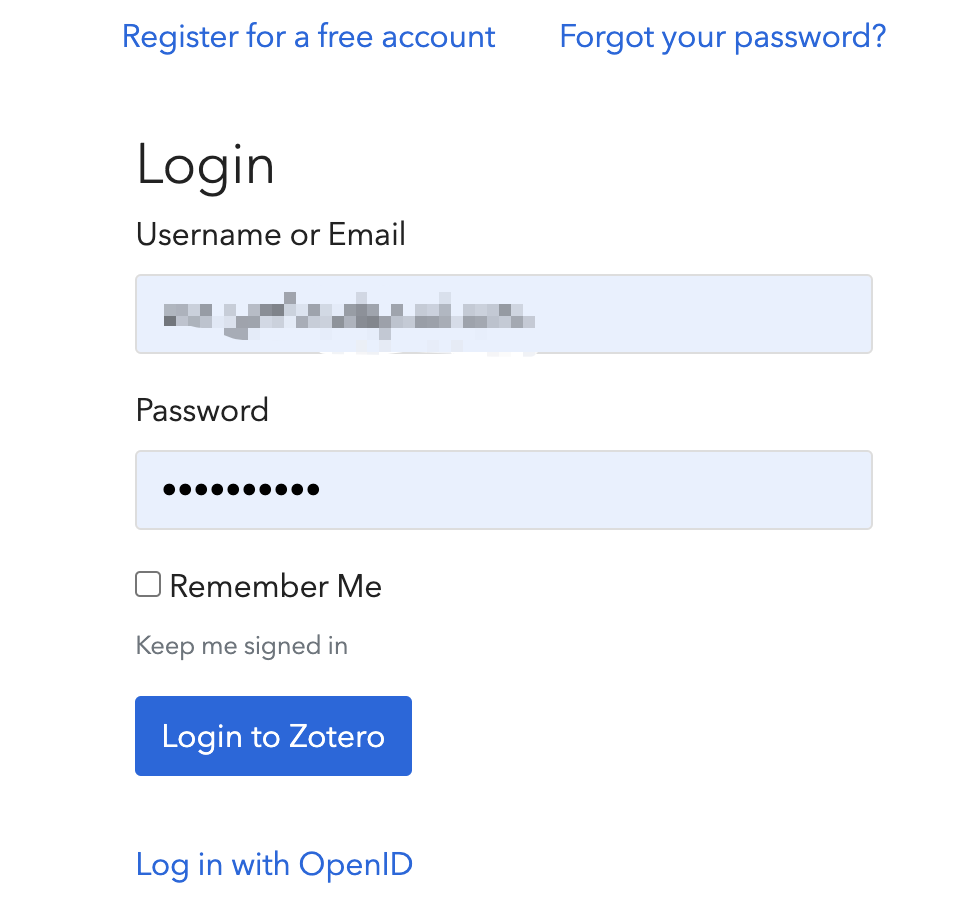Click the Username or Email field label
956x912 pixels.
(270, 234)
